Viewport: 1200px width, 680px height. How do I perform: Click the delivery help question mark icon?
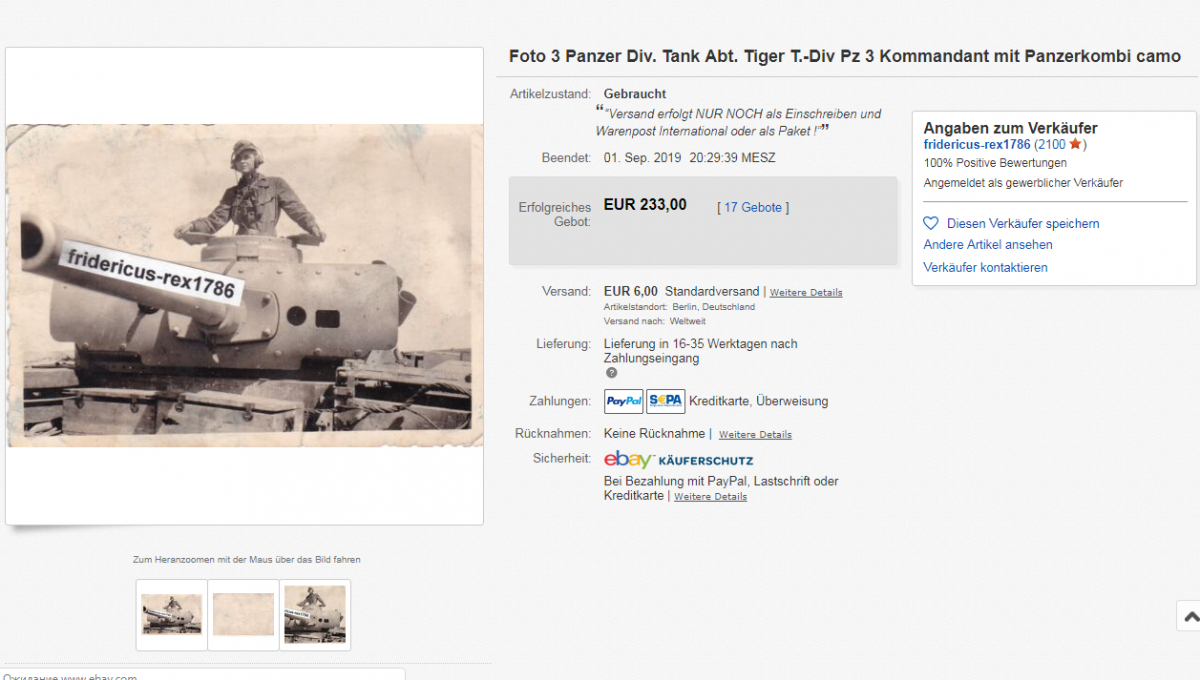pyautogui.click(x=611, y=373)
